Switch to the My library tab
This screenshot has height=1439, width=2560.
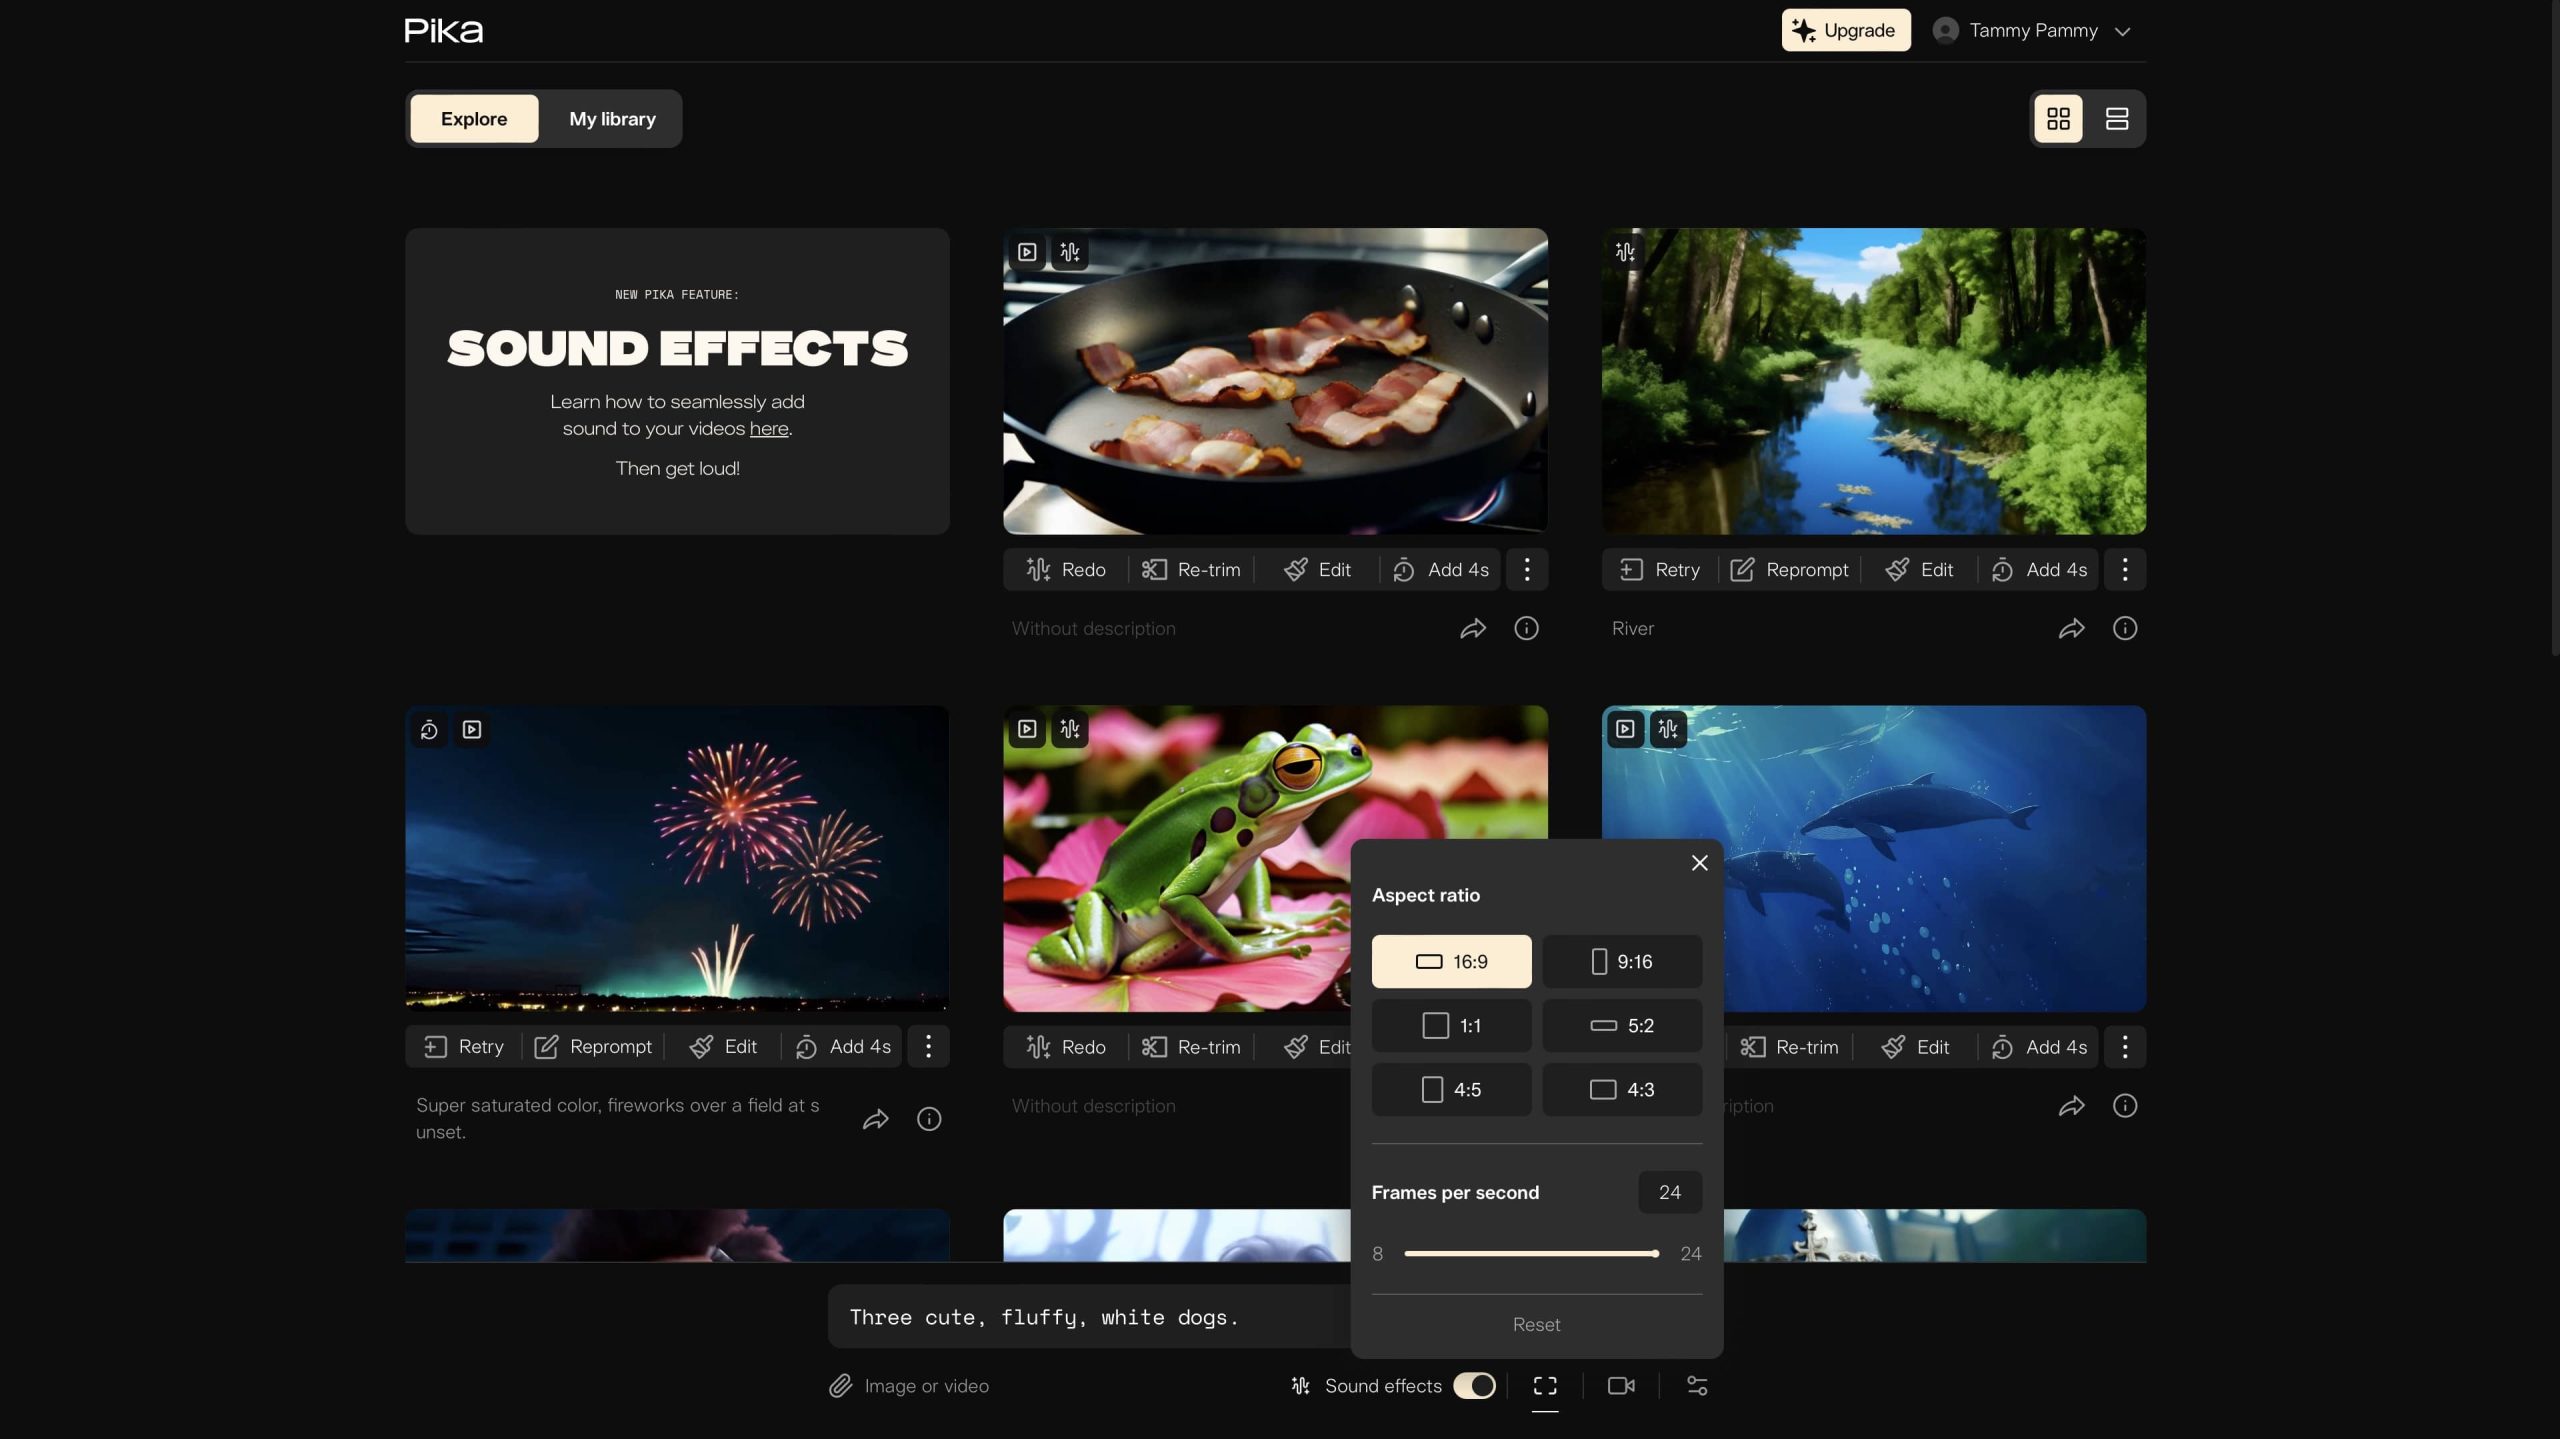(612, 119)
